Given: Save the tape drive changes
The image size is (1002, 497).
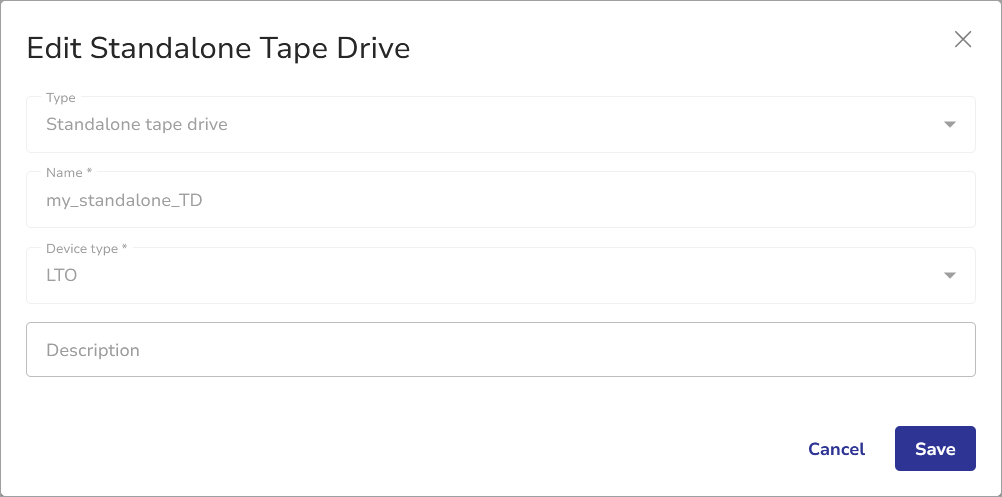Looking at the screenshot, I should [935, 449].
